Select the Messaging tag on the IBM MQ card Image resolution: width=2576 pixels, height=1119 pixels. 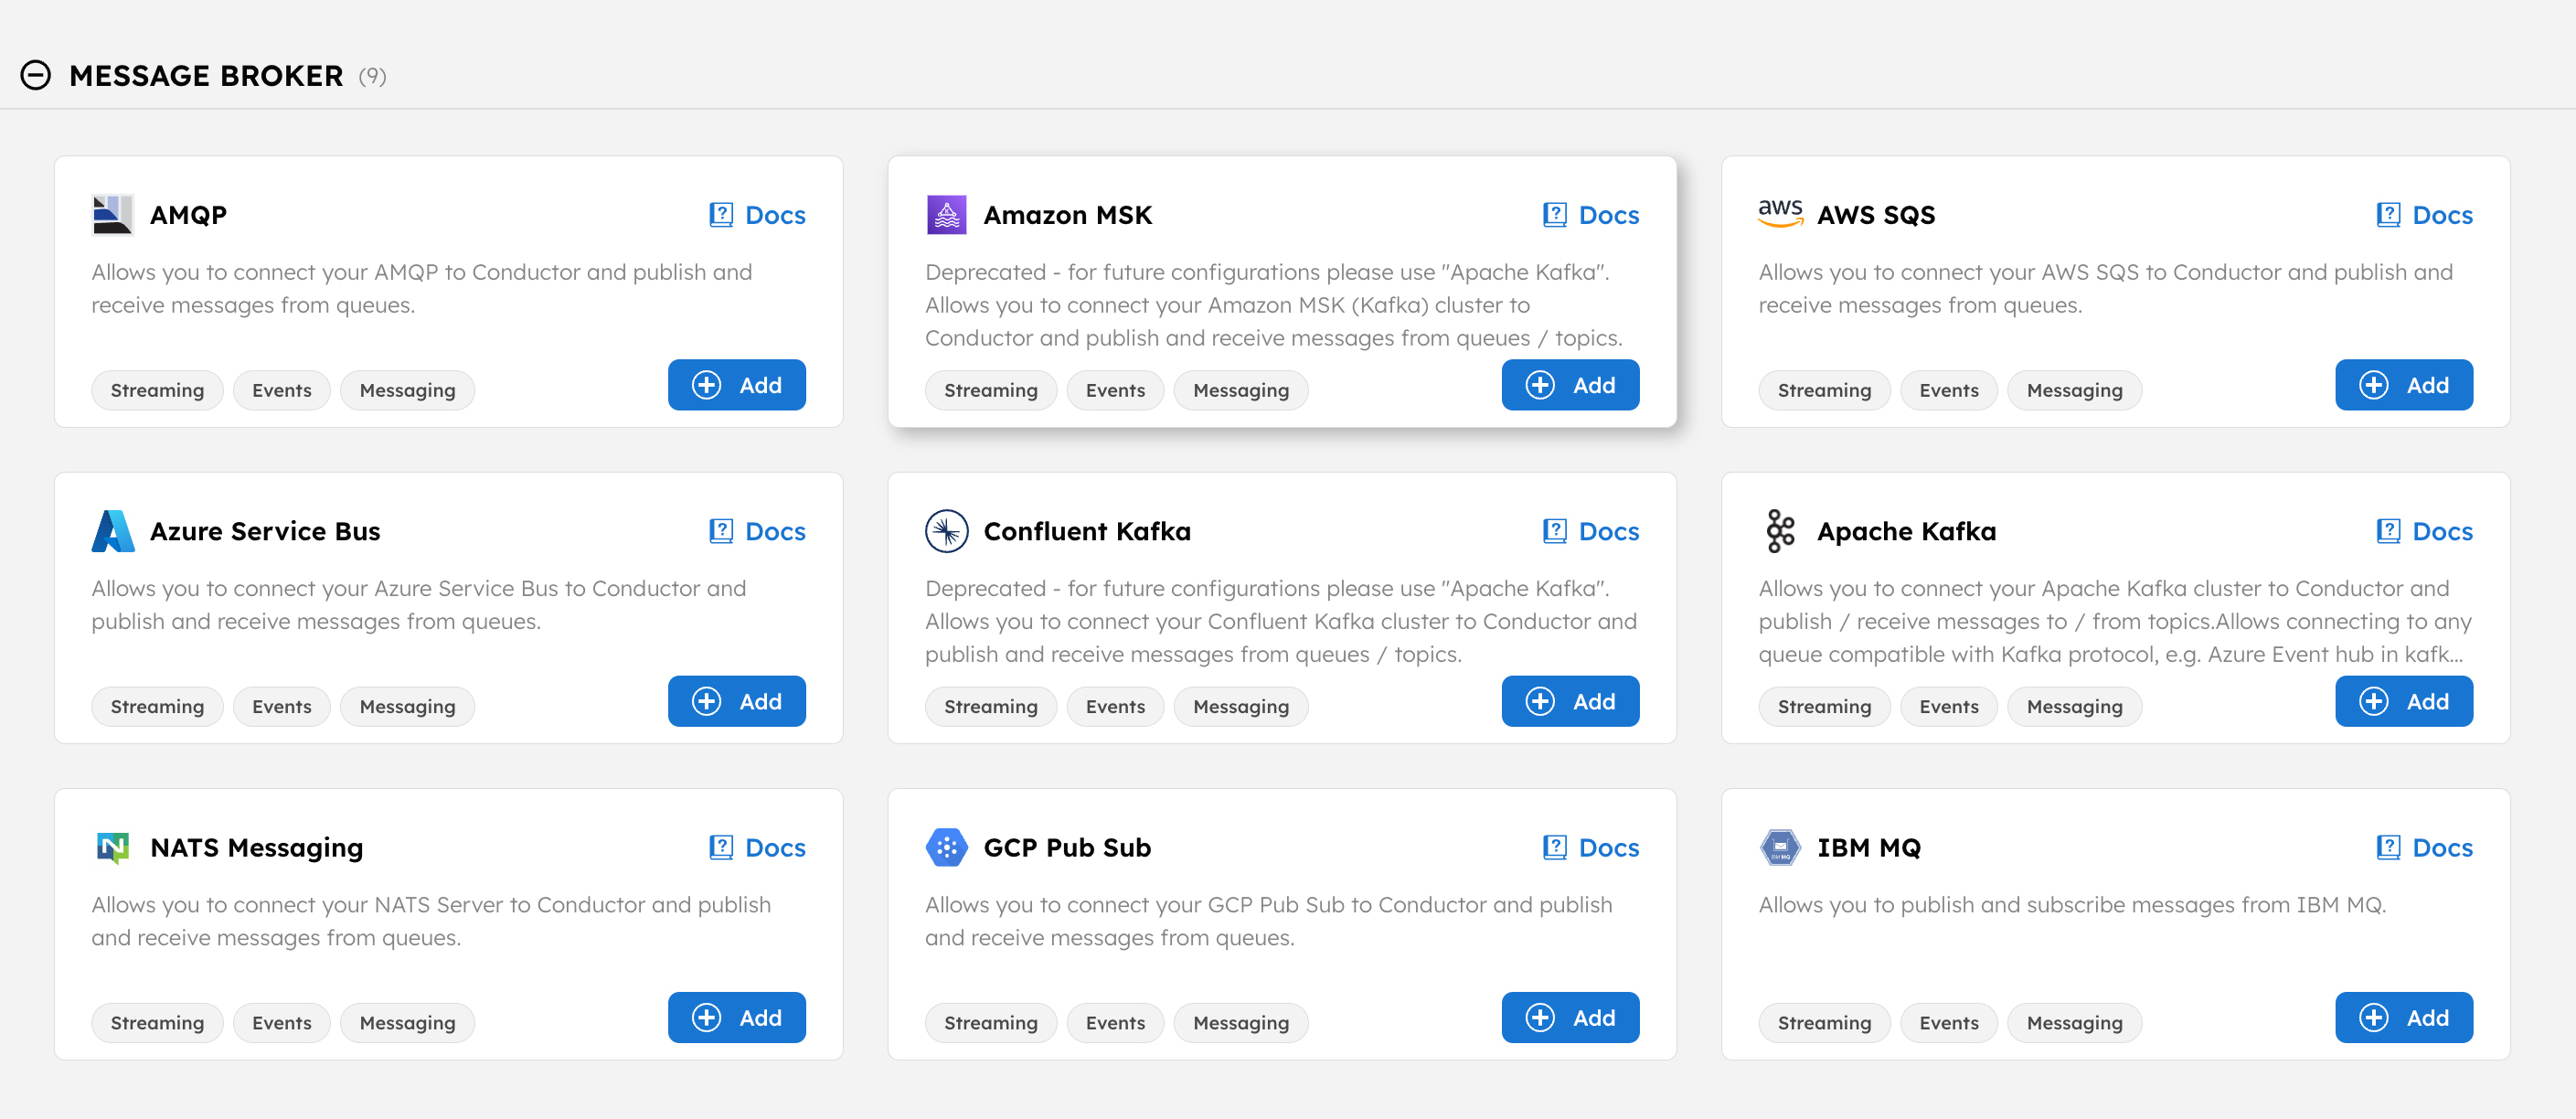pos(2074,1022)
